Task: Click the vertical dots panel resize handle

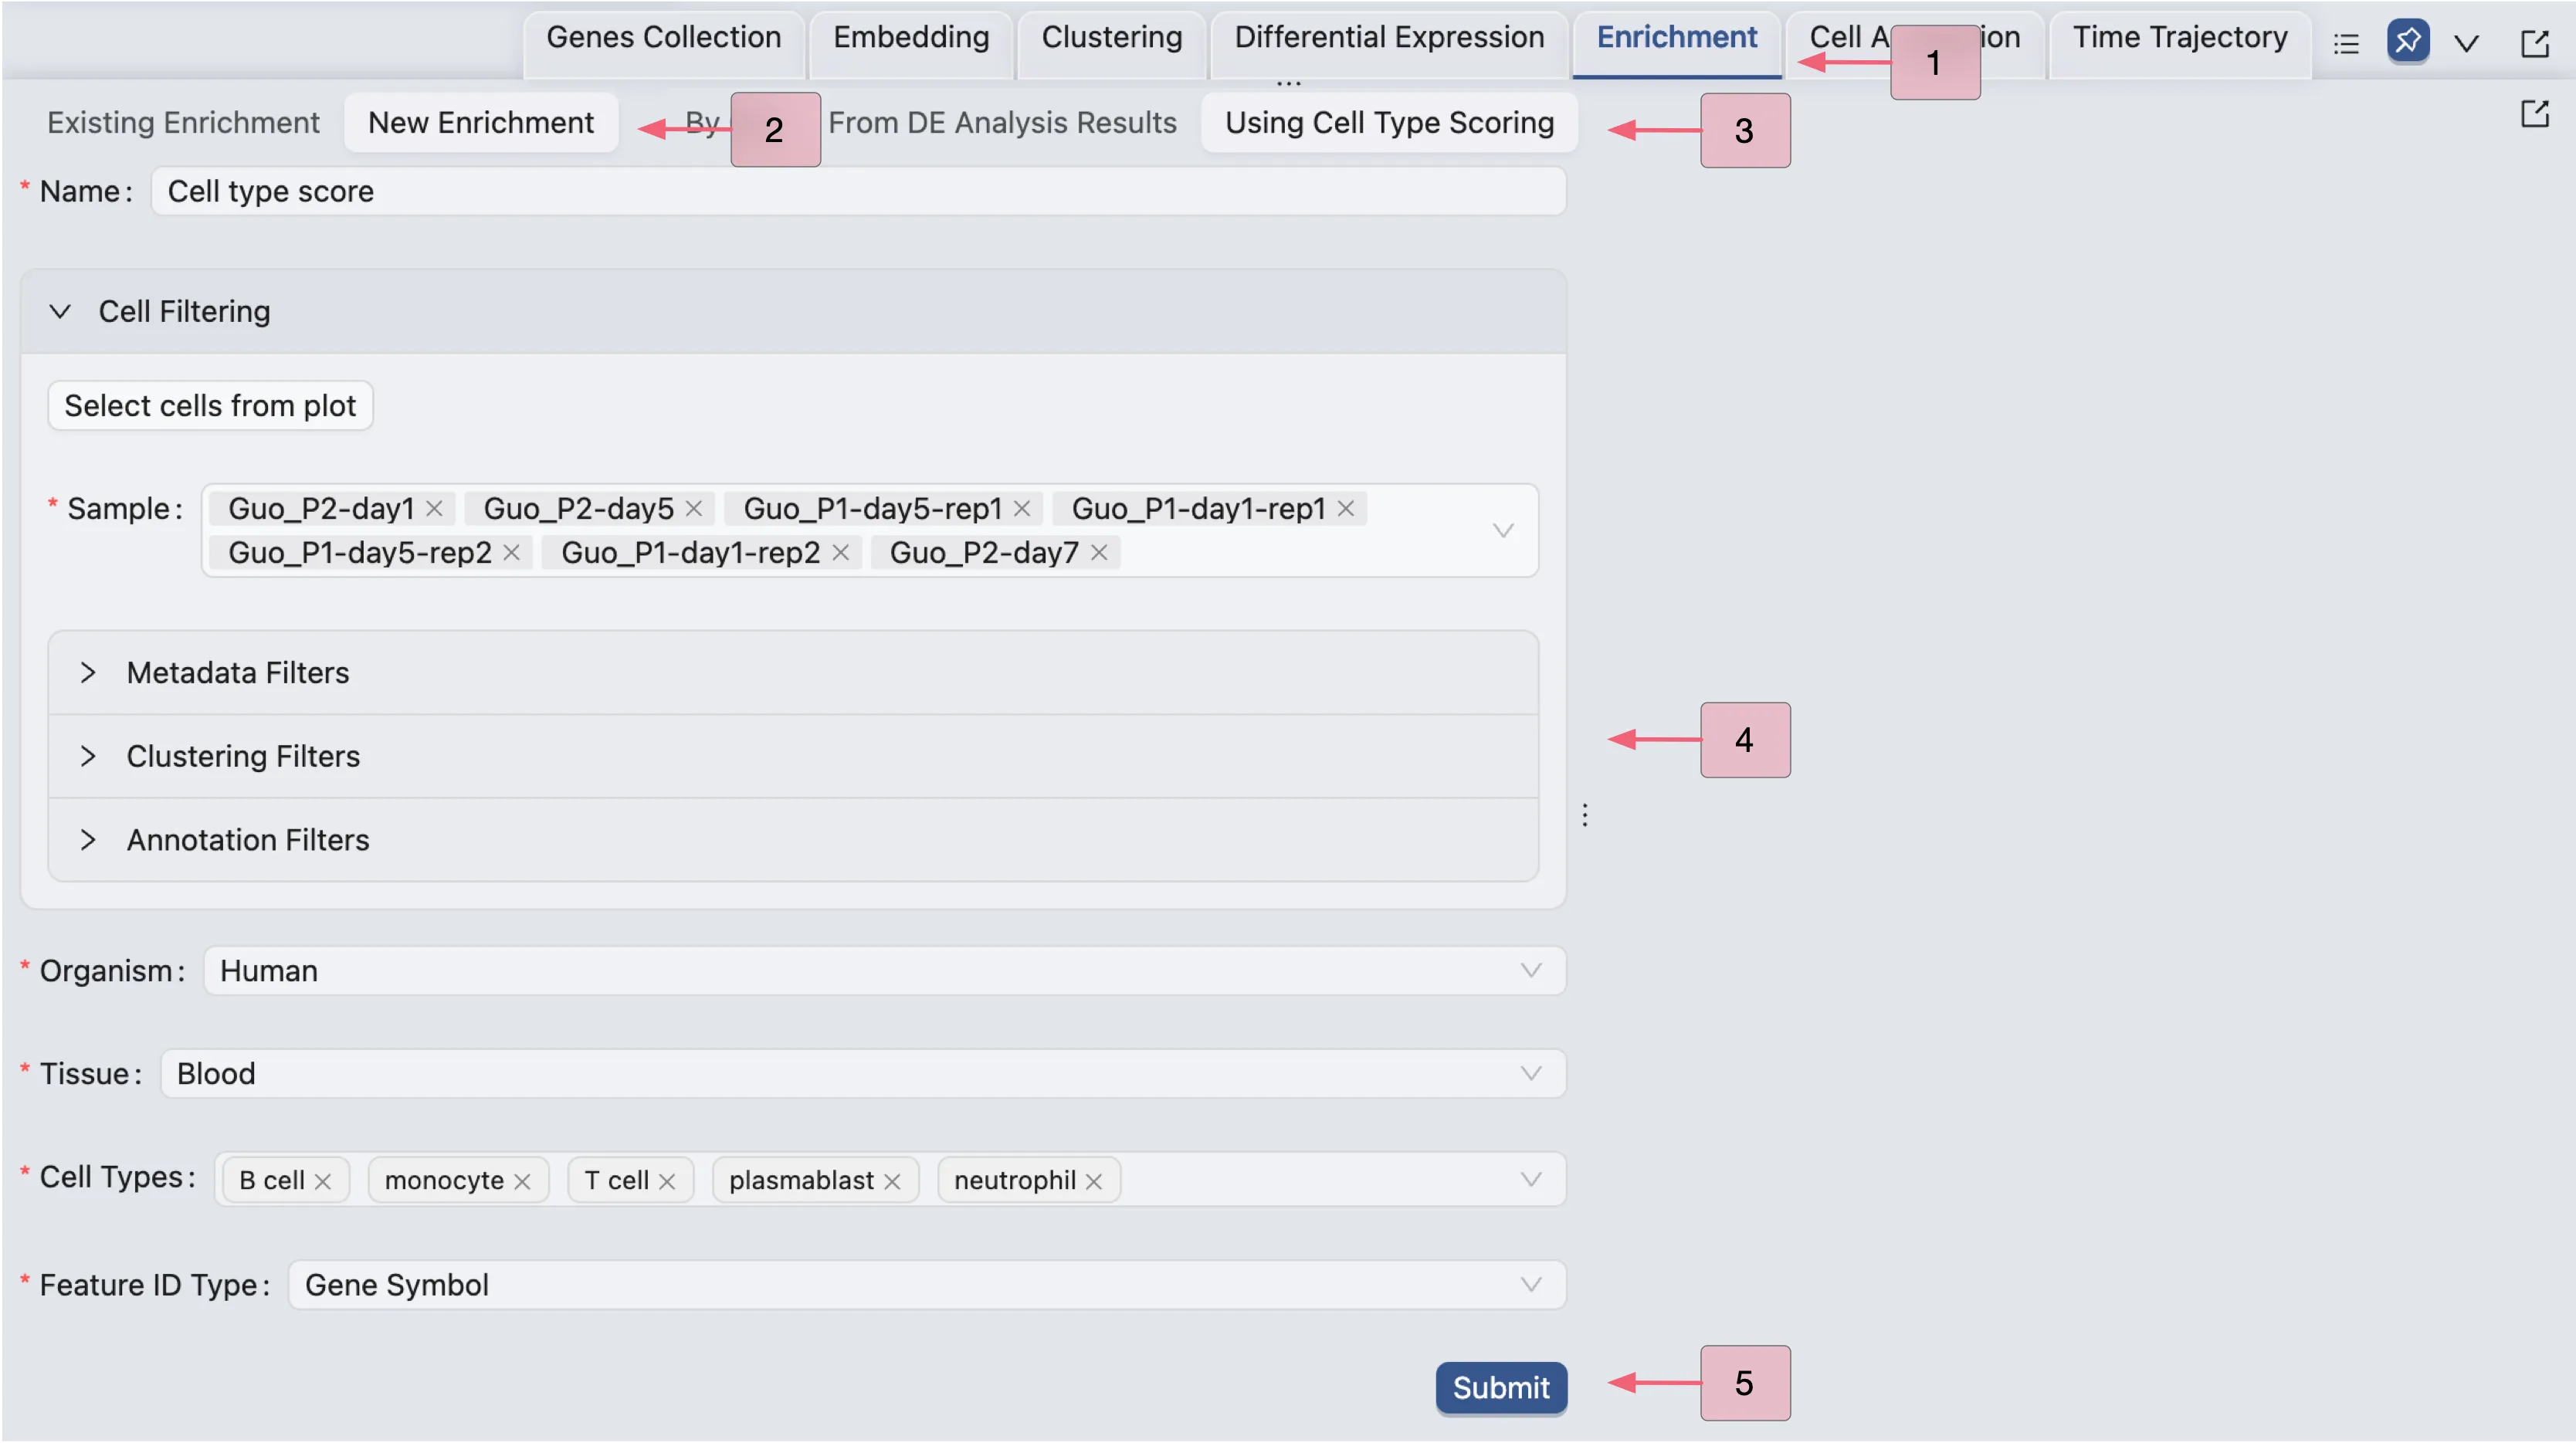Action: point(1585,815)
